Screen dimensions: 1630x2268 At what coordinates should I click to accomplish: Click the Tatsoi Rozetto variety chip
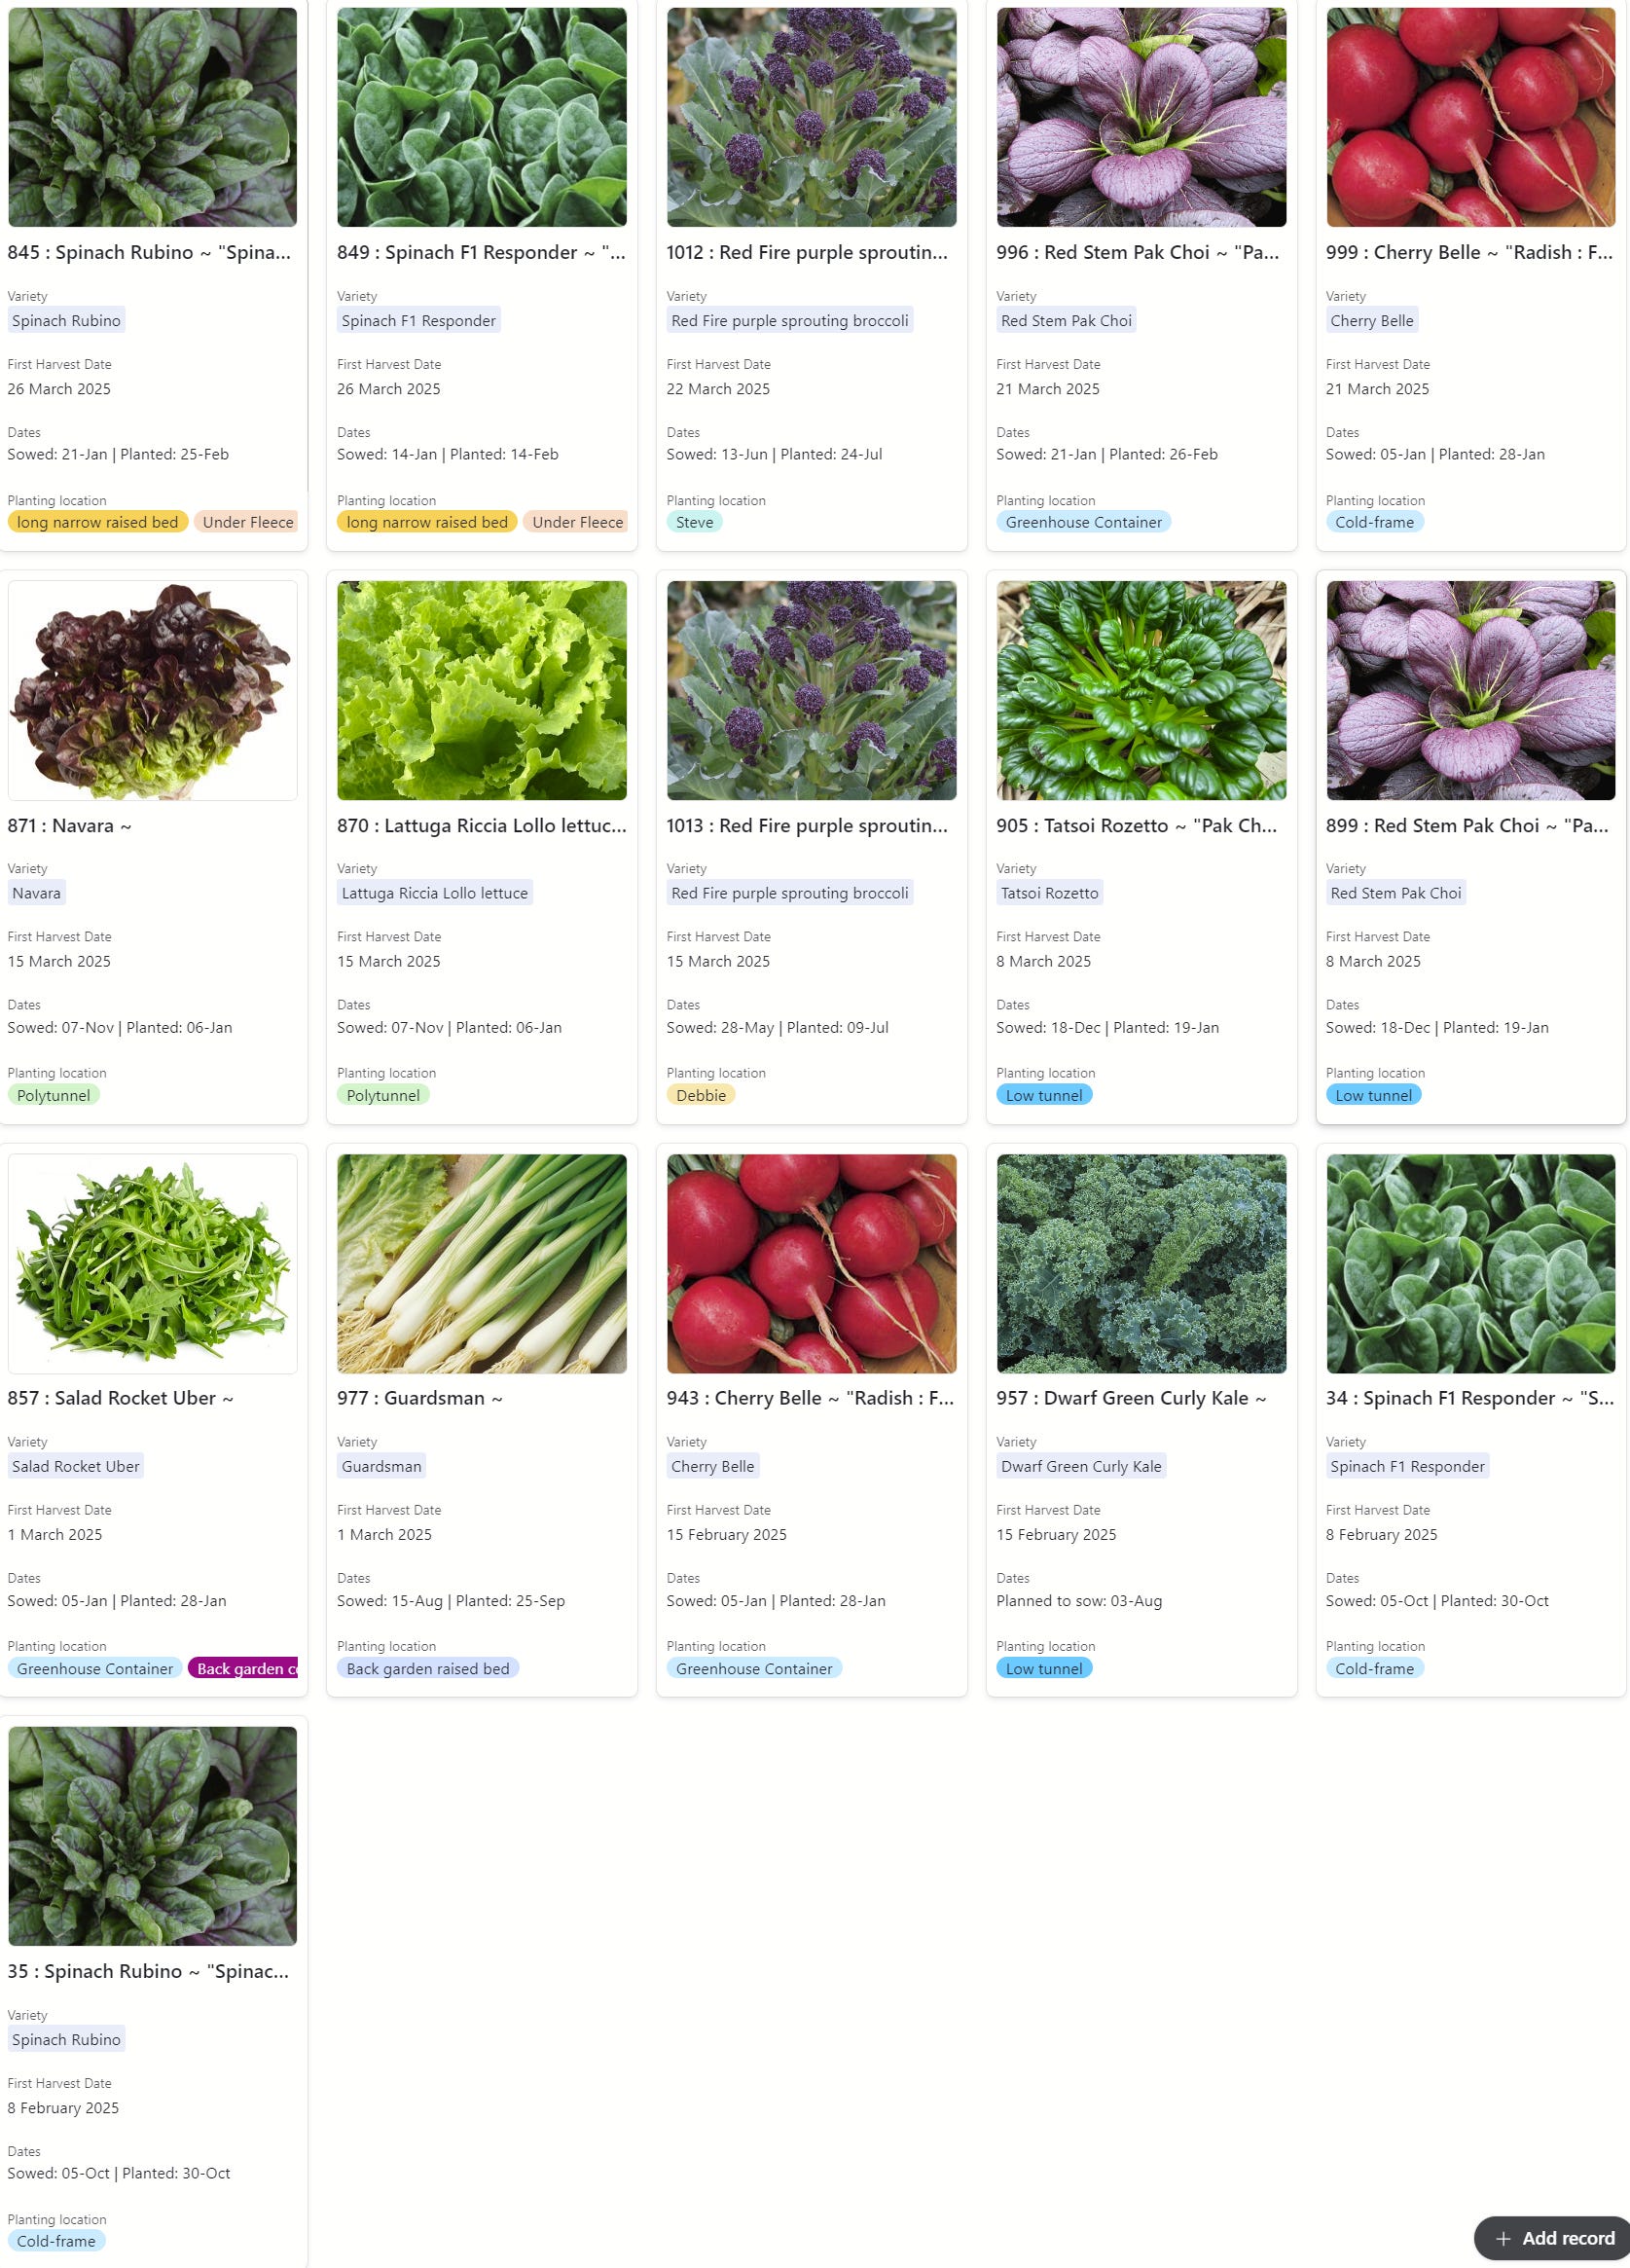coord(1049,893)
